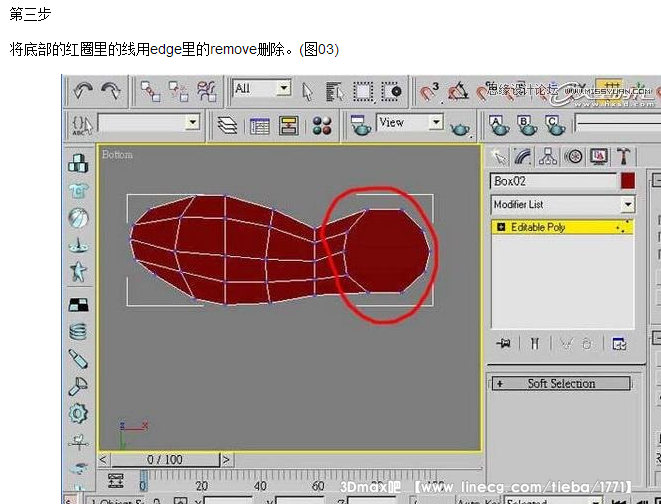Open the Select by Name list icon
This screenshot has height=504, width=661.
pos(335,91)
